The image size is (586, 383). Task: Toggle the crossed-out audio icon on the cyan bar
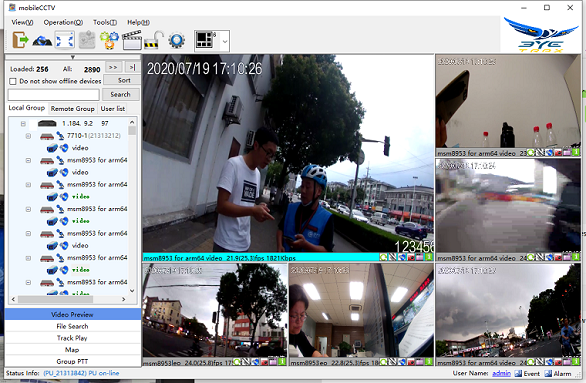click(x=393, y=257)
